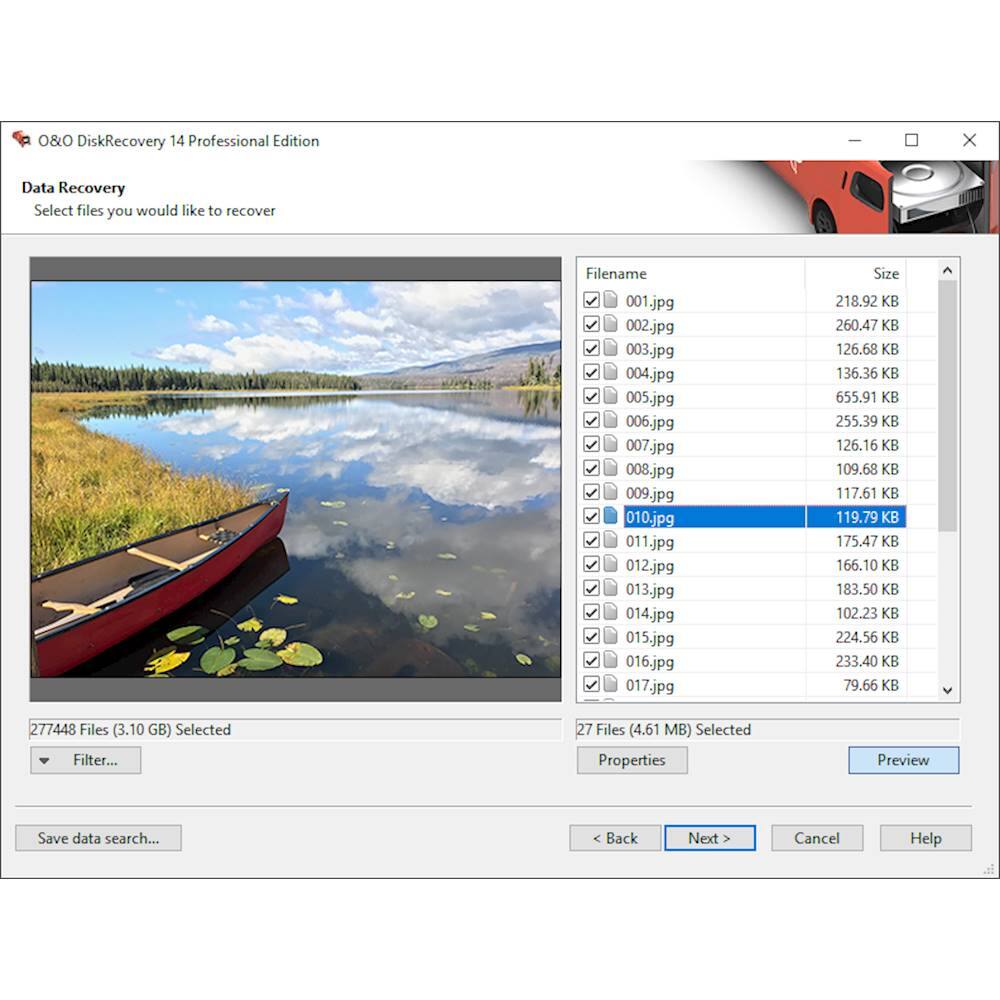Click the file icon next to 001.jpg

[x=610, y=300]
